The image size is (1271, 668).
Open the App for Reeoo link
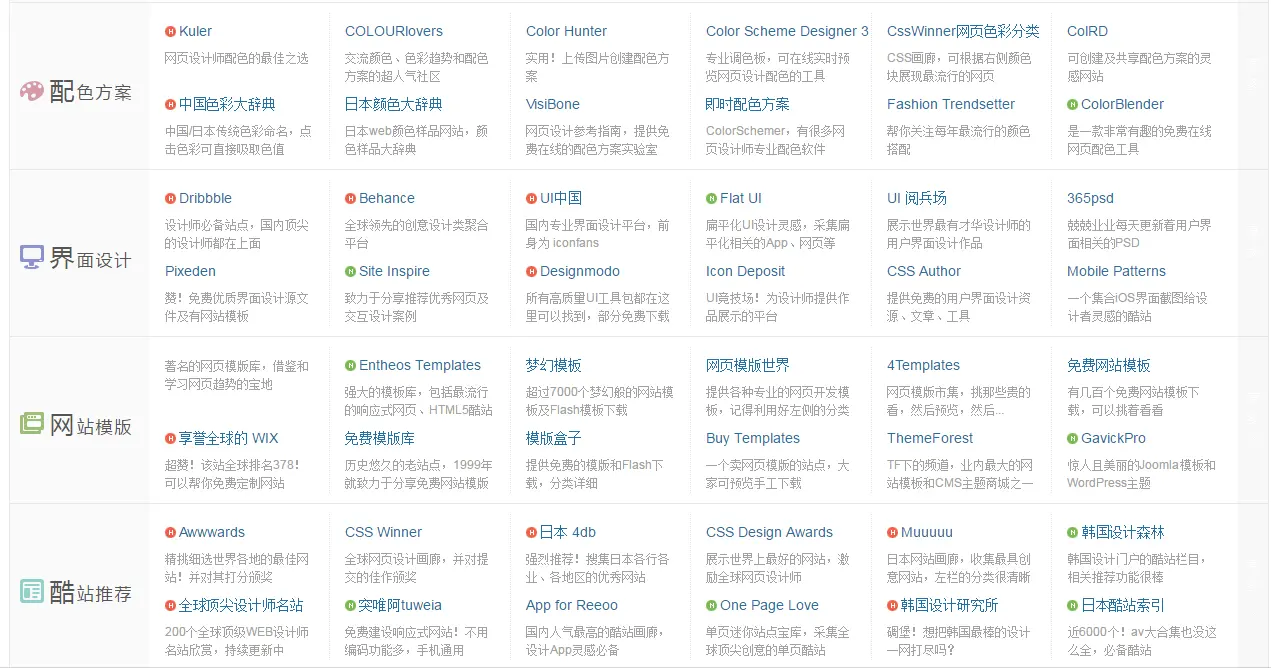point(572,605)
